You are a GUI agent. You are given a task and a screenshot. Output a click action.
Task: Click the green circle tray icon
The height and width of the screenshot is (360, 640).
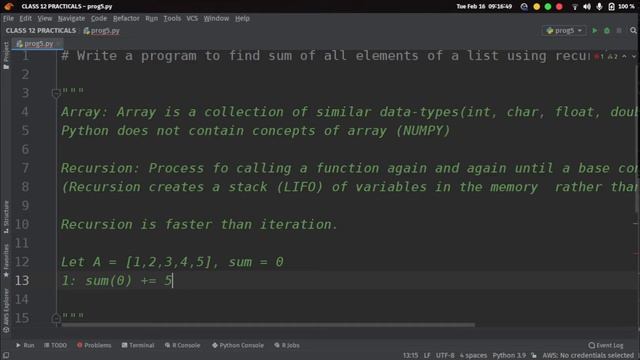tap(548, 7)
